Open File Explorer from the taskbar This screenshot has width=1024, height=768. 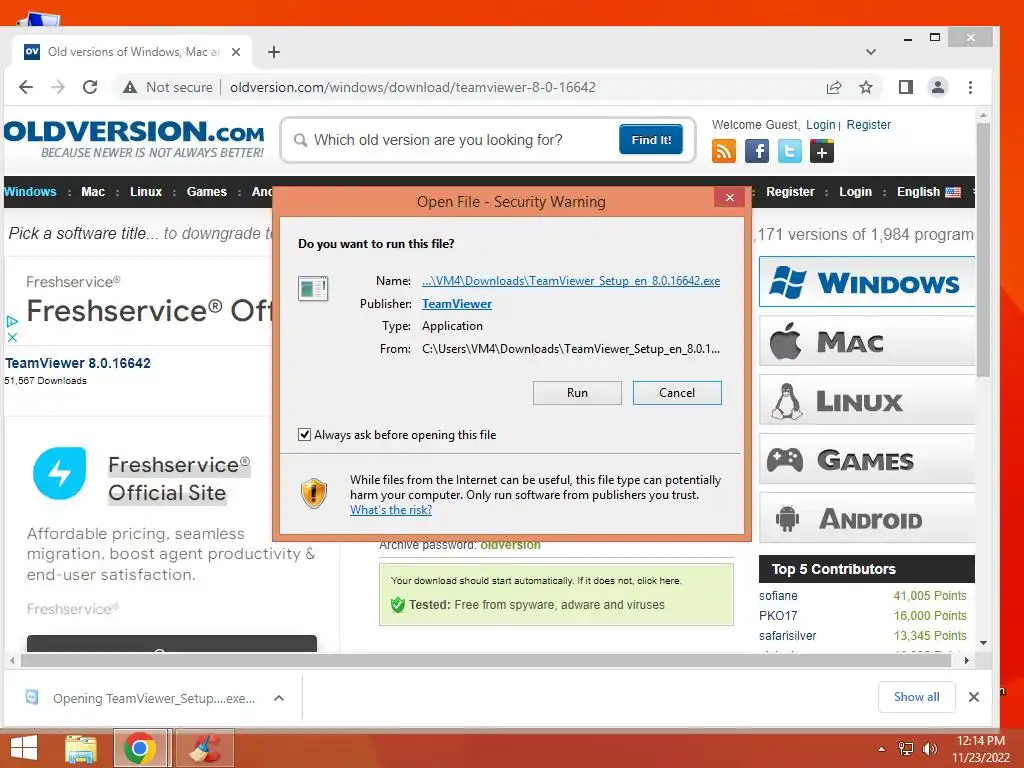click(81, 748)
